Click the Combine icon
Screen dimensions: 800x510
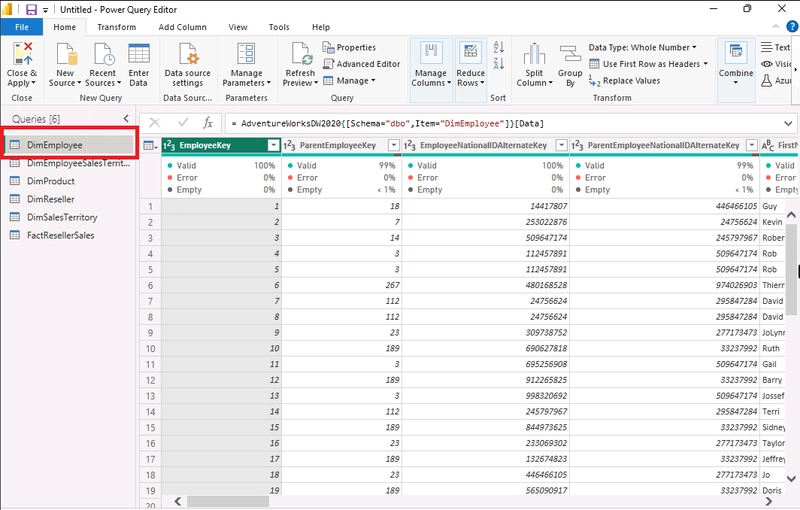pyautogui.click(x=736, y=52)
